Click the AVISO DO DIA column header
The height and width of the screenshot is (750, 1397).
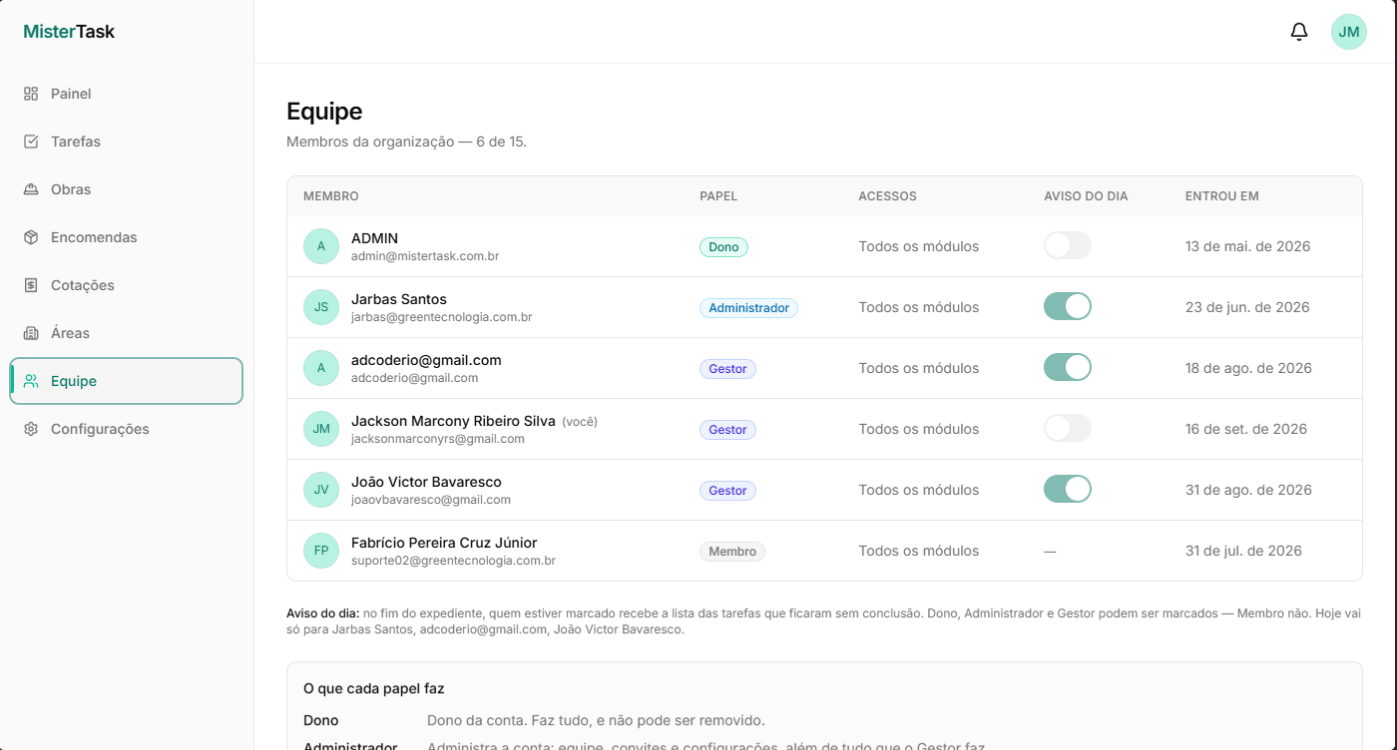(x=1086, y=197)
